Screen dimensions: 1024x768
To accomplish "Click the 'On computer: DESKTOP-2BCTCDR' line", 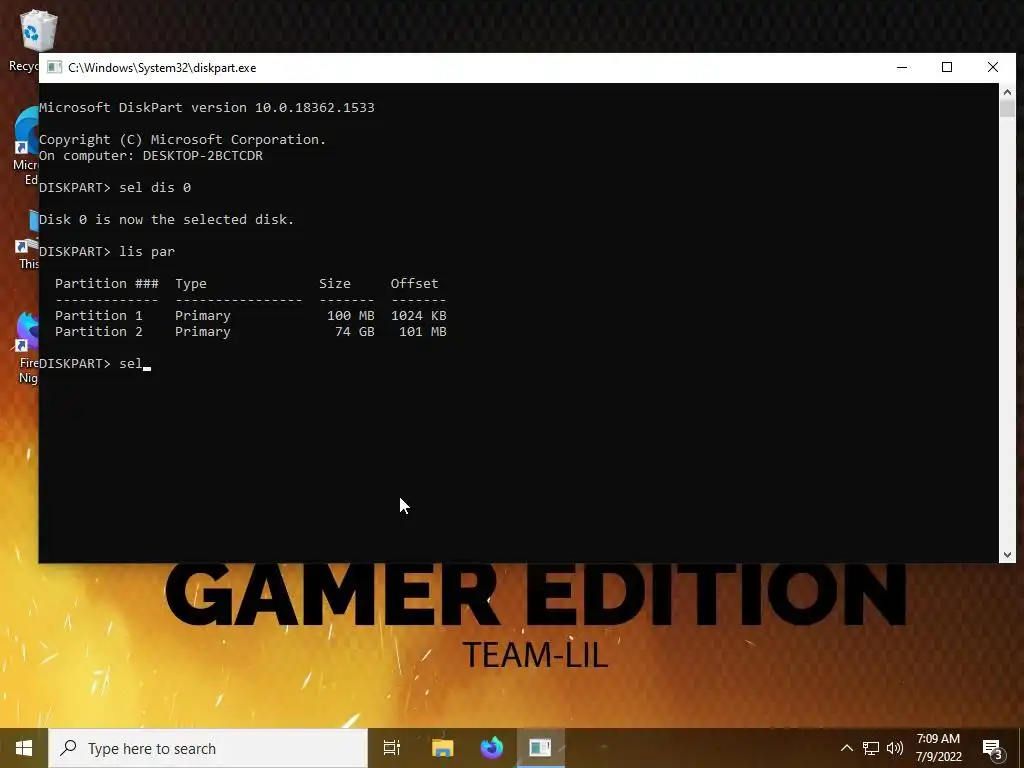I will click(151, 155).
